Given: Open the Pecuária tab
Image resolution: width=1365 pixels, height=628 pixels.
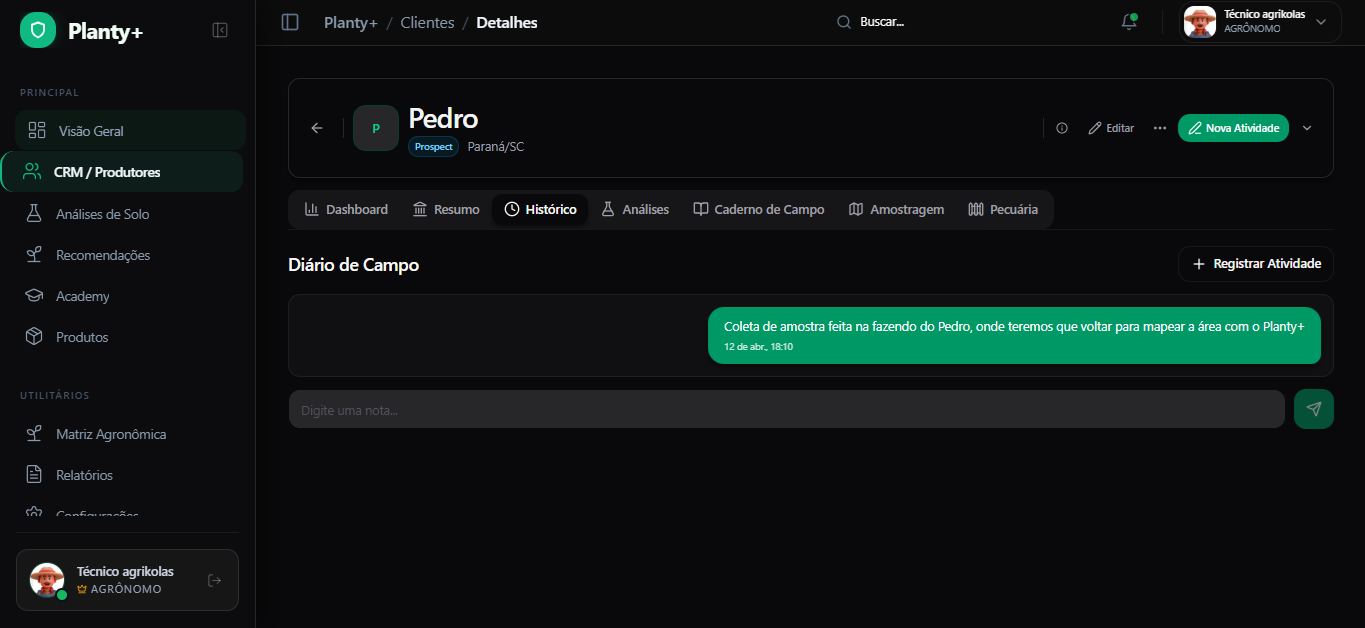Looking at the screenshot, I should pyautogui.click(x=1003, y=210).
